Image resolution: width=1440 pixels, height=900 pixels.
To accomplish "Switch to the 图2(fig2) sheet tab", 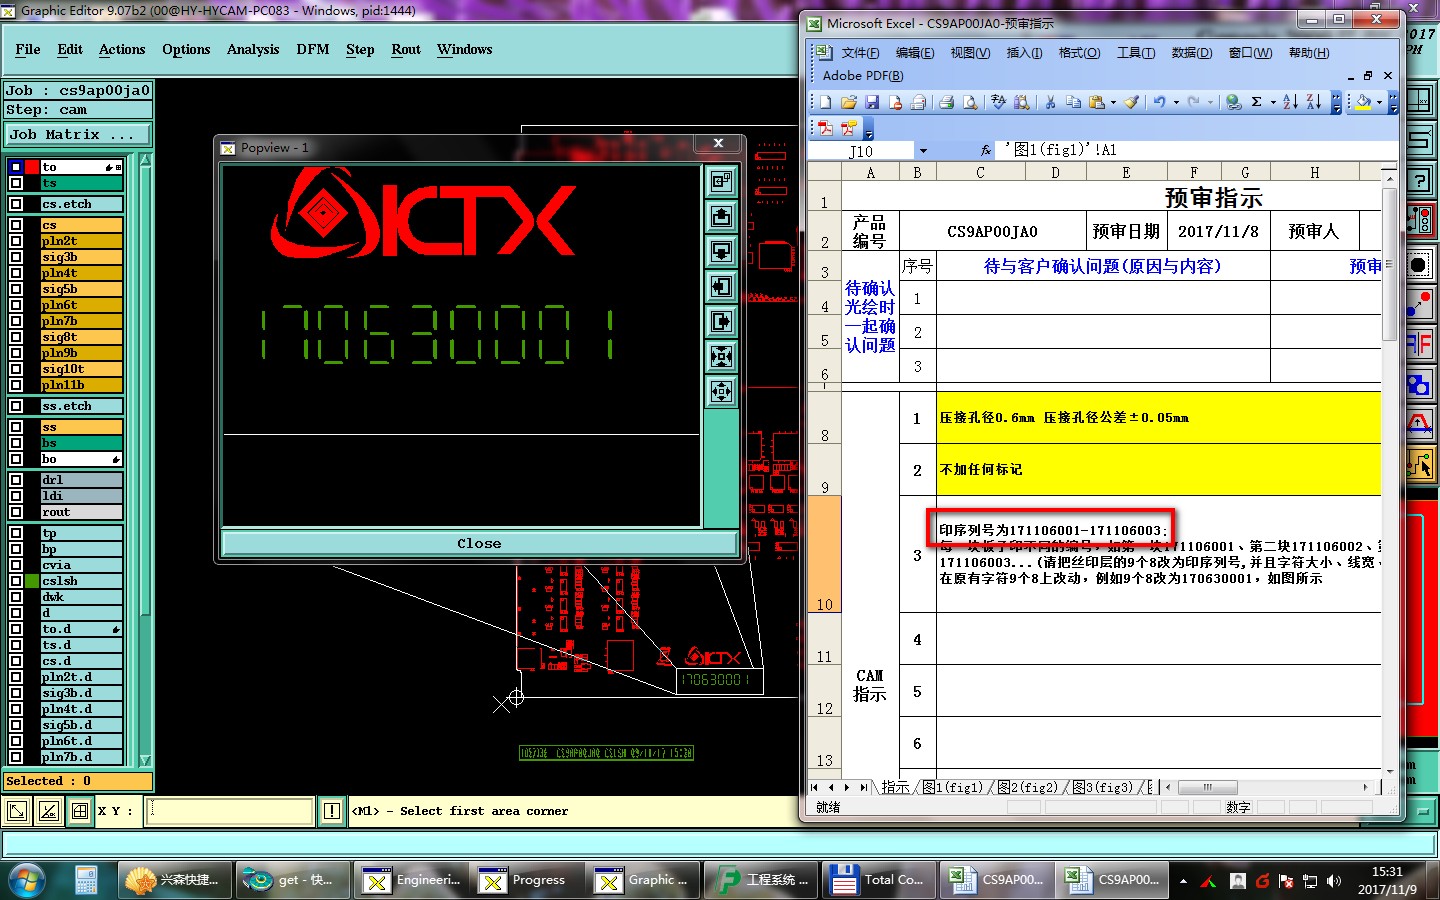I will (x=1027, y=787).
